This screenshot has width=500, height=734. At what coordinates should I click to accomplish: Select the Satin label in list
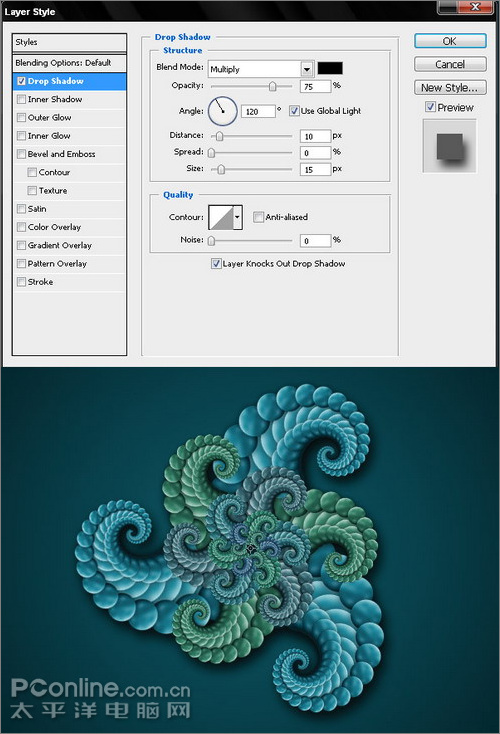click(37, 209)
